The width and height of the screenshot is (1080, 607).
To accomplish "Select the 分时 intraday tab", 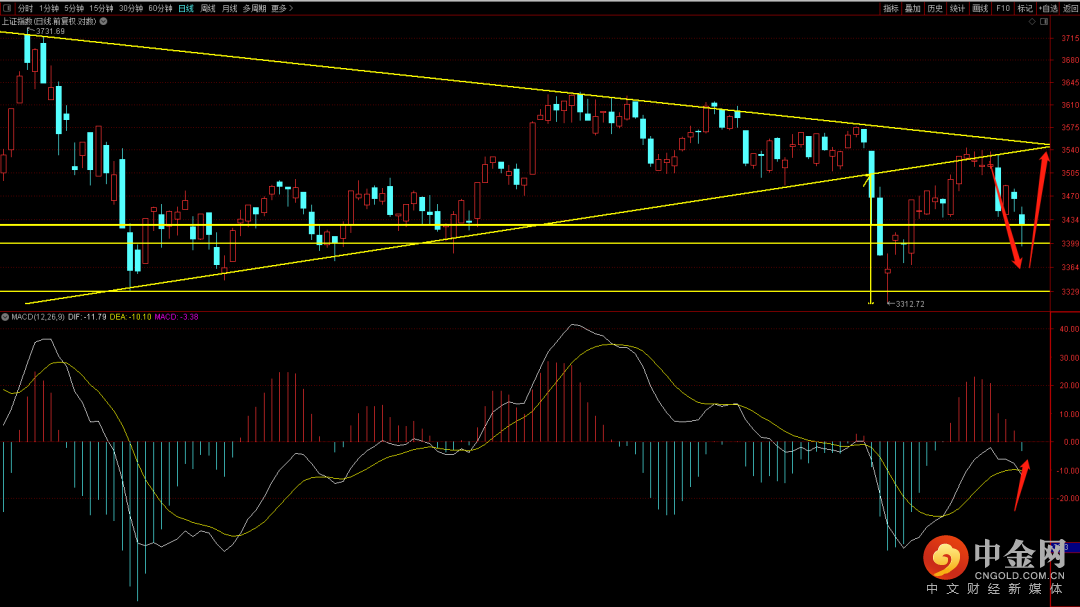I will tap(25, 8).
